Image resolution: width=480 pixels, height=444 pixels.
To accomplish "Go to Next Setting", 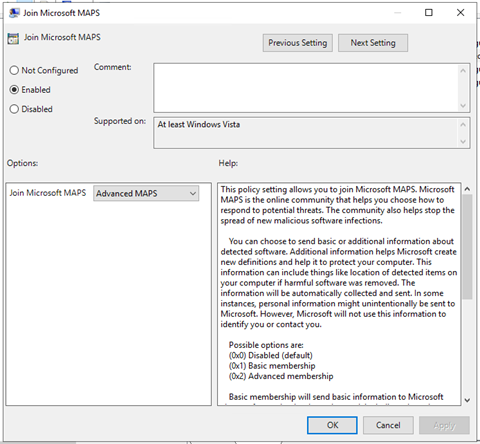I will [x=373, y=43].
